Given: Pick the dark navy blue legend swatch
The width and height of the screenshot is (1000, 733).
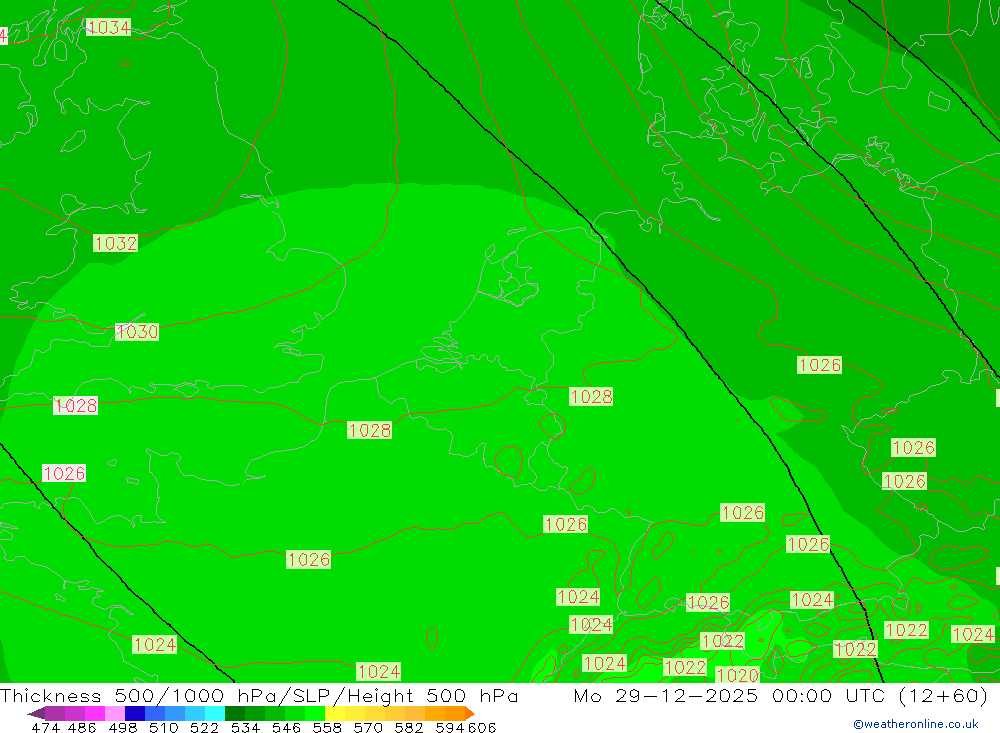Looking at the screenshot, I should click(x=133, y=713).
